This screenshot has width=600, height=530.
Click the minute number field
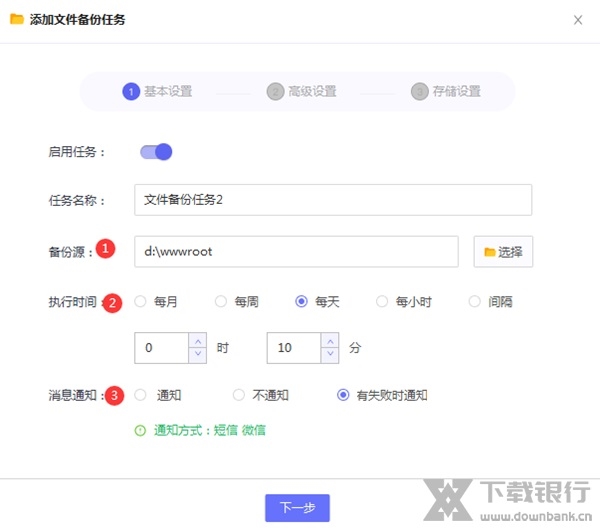[294, 348]
